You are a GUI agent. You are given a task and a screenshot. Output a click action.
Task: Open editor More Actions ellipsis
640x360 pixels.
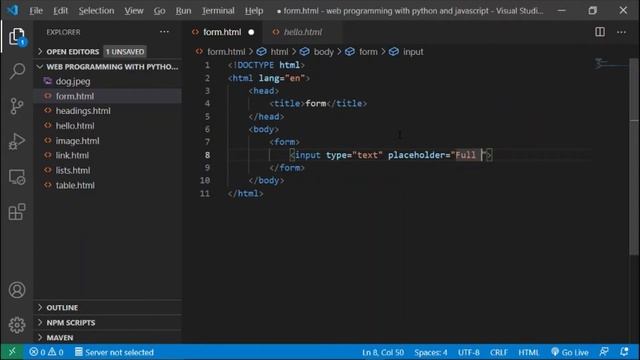click(621, 32)
